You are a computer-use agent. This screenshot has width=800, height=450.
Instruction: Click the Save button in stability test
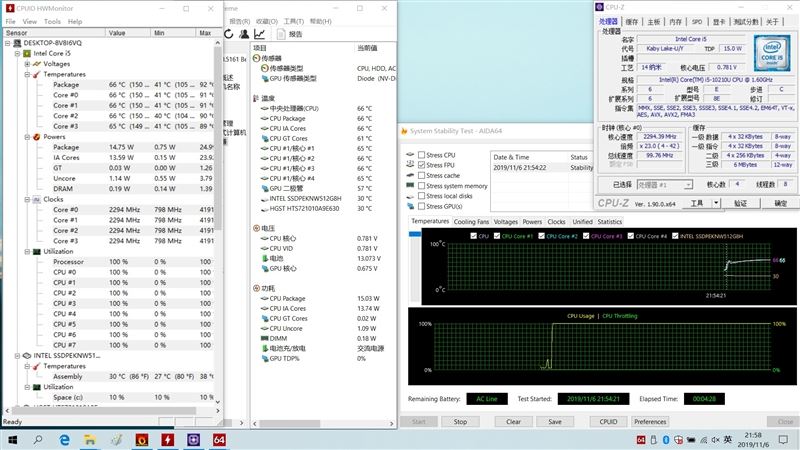[555, 421]
